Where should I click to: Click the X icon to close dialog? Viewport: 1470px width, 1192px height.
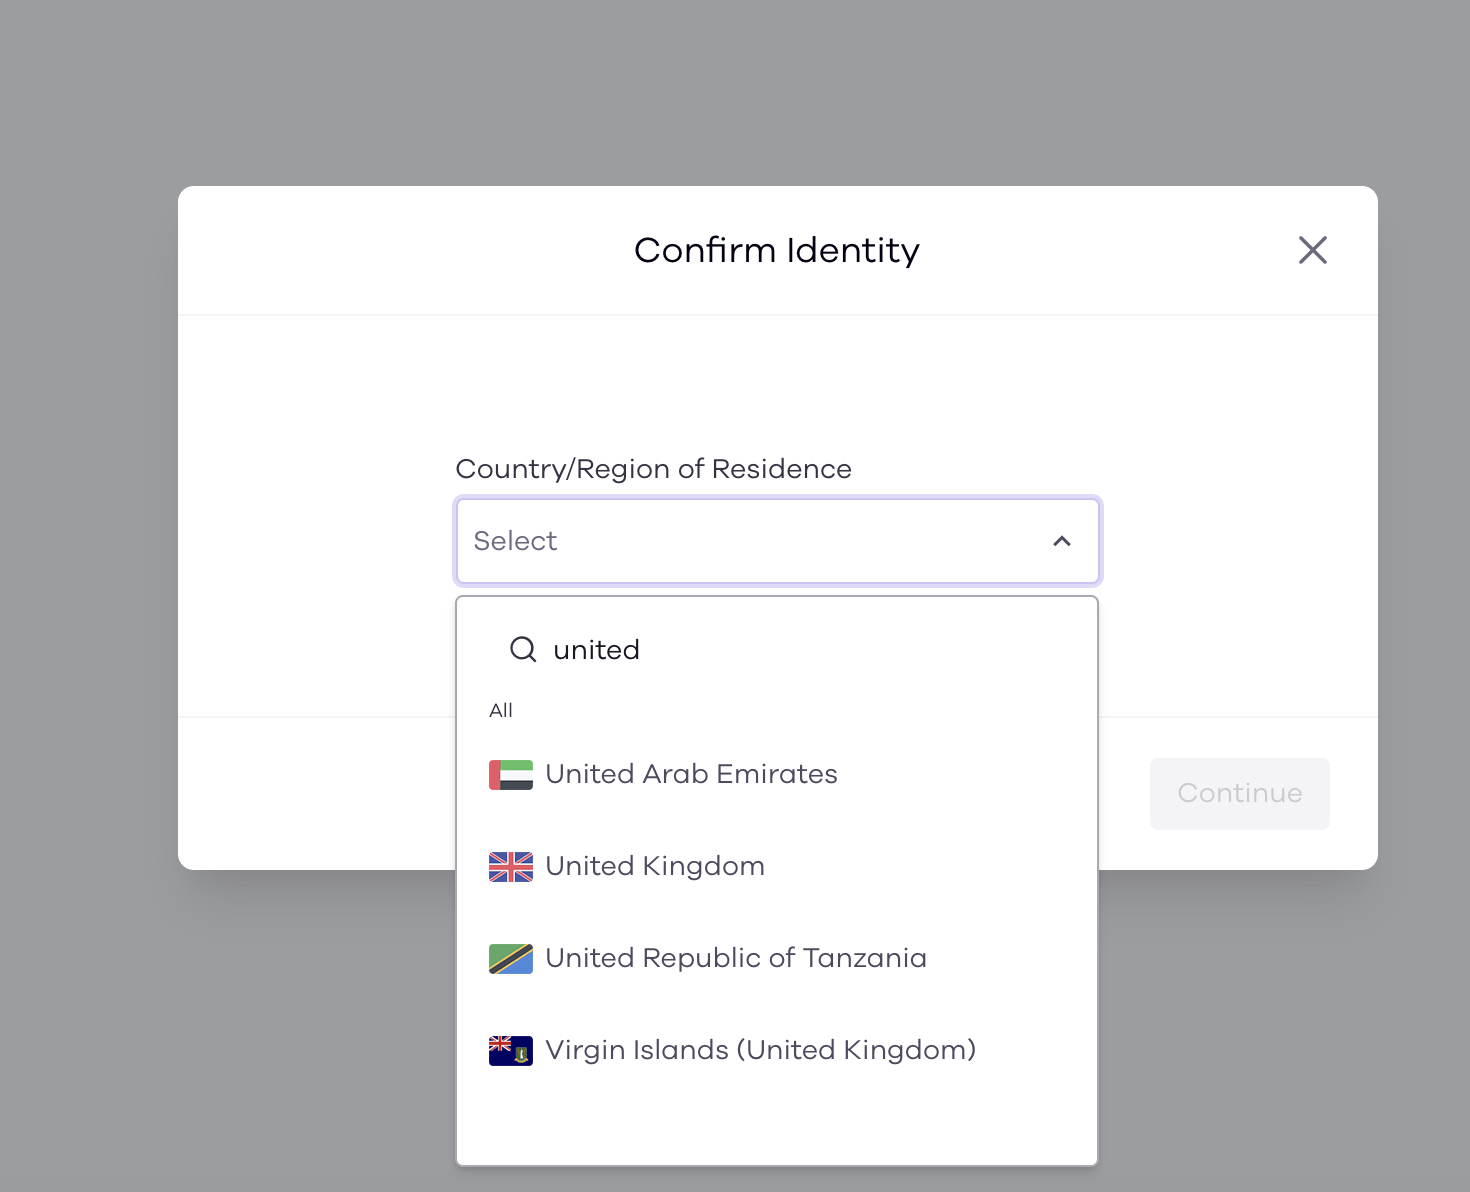pyautogui.click(x=1313, y=250)
